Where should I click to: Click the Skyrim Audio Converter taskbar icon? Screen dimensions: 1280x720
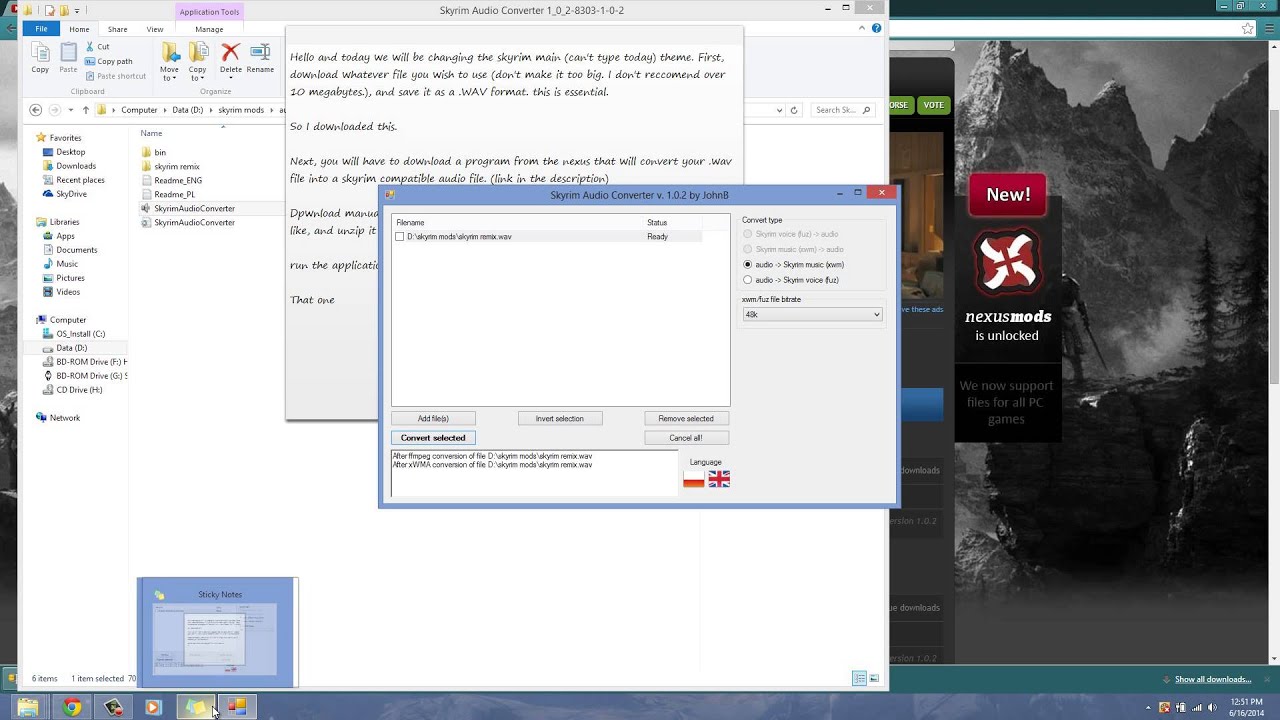pos(237,707)
